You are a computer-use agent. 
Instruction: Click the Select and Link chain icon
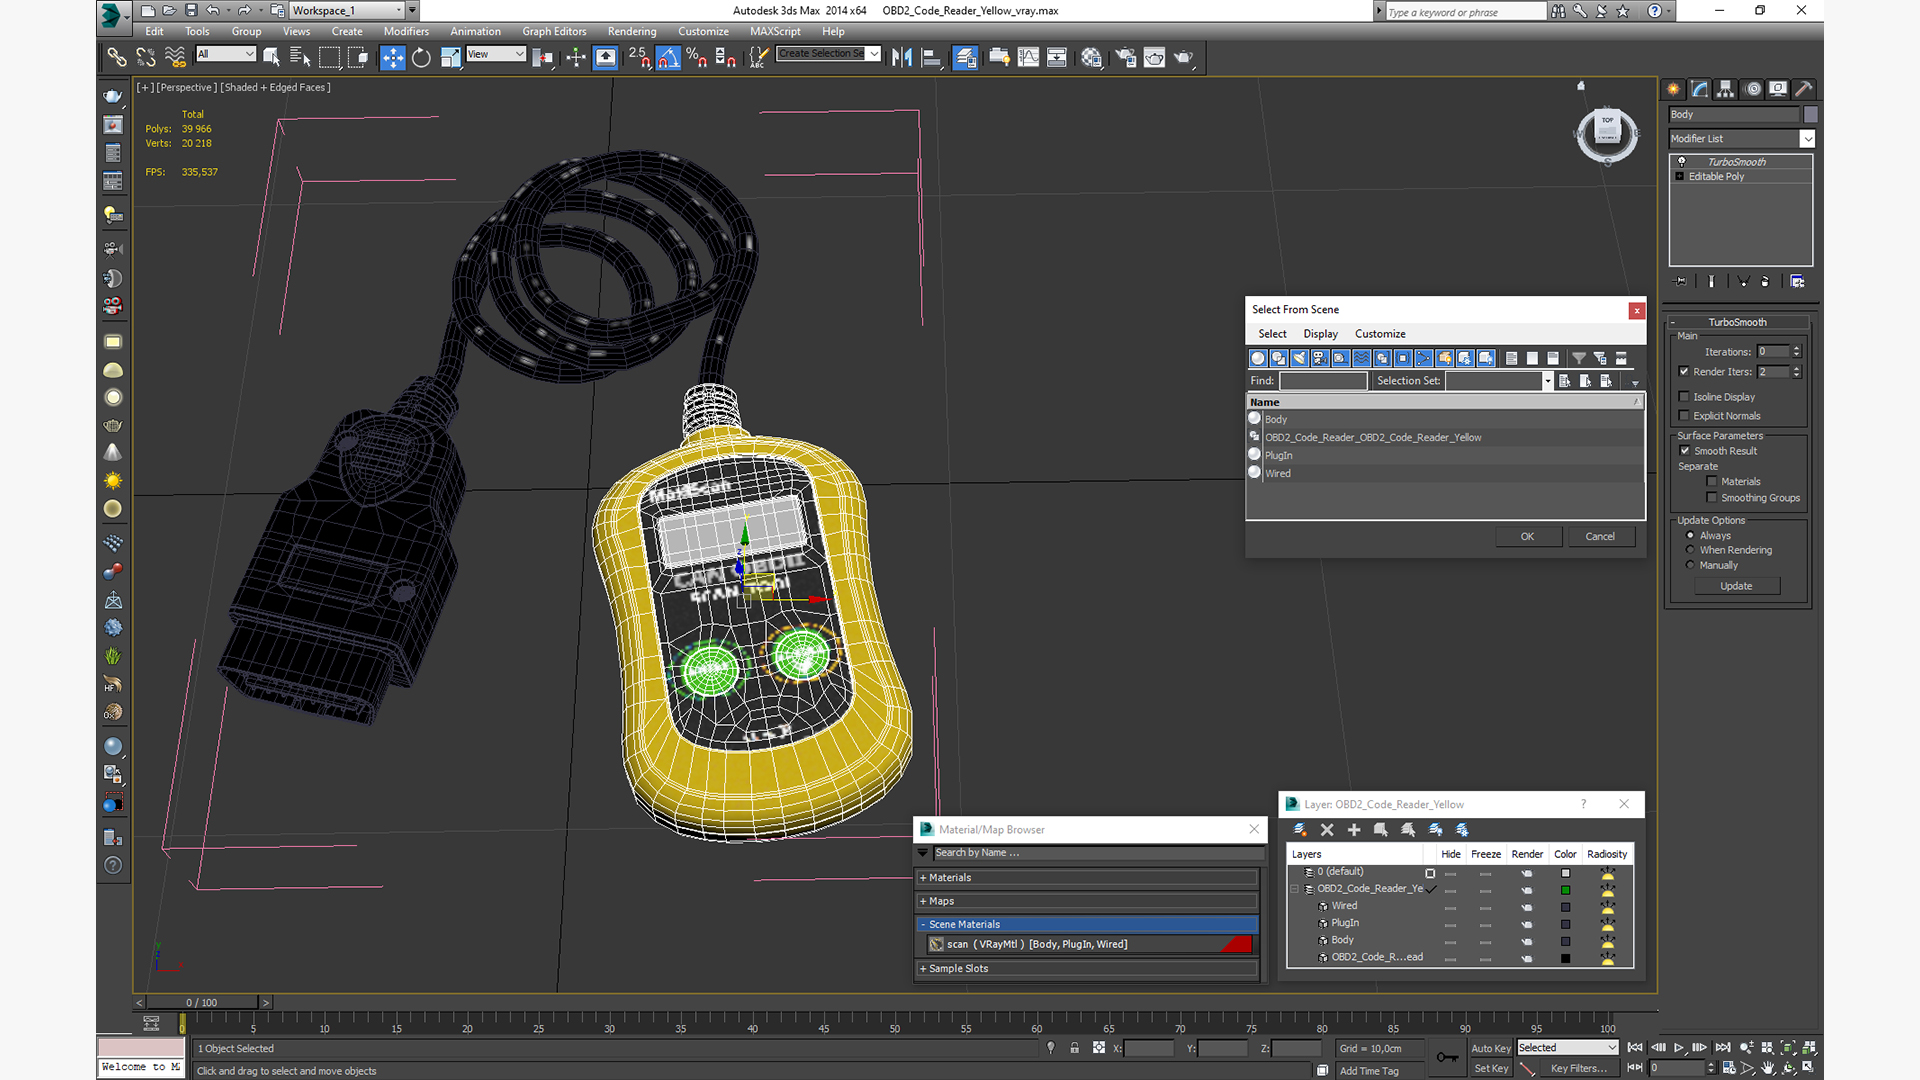(x=117, y=58)
